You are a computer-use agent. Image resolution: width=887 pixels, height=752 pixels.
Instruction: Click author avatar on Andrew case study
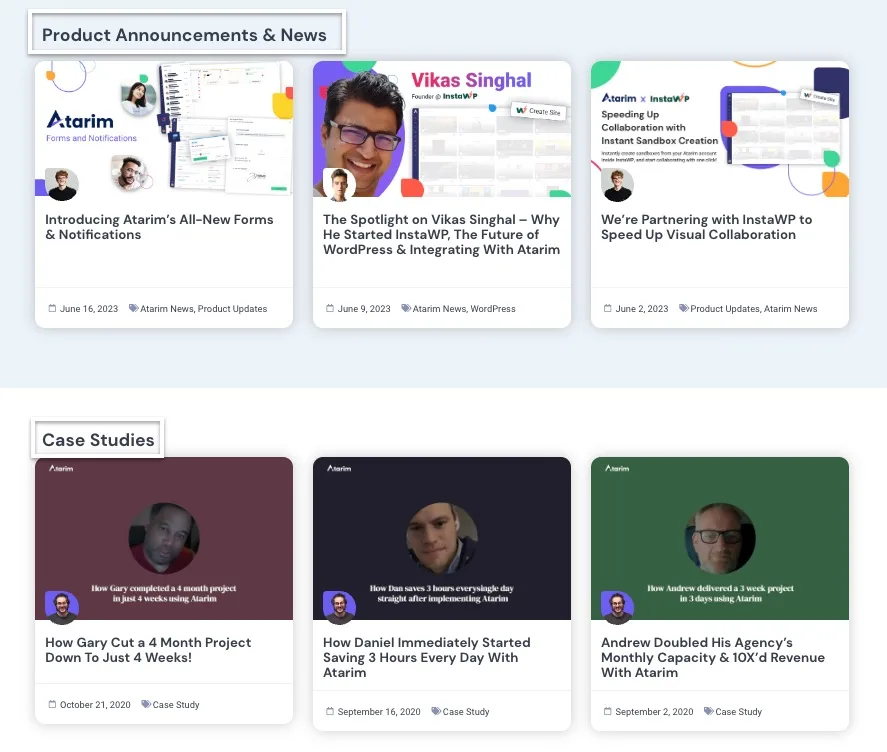tap(617, 608)
